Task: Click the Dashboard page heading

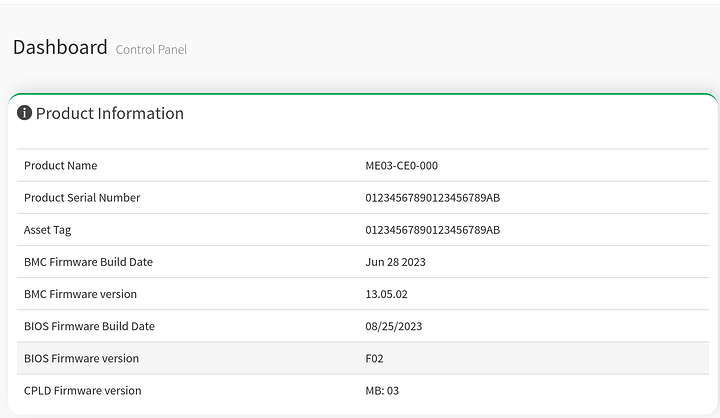Action: coord(60,47)
